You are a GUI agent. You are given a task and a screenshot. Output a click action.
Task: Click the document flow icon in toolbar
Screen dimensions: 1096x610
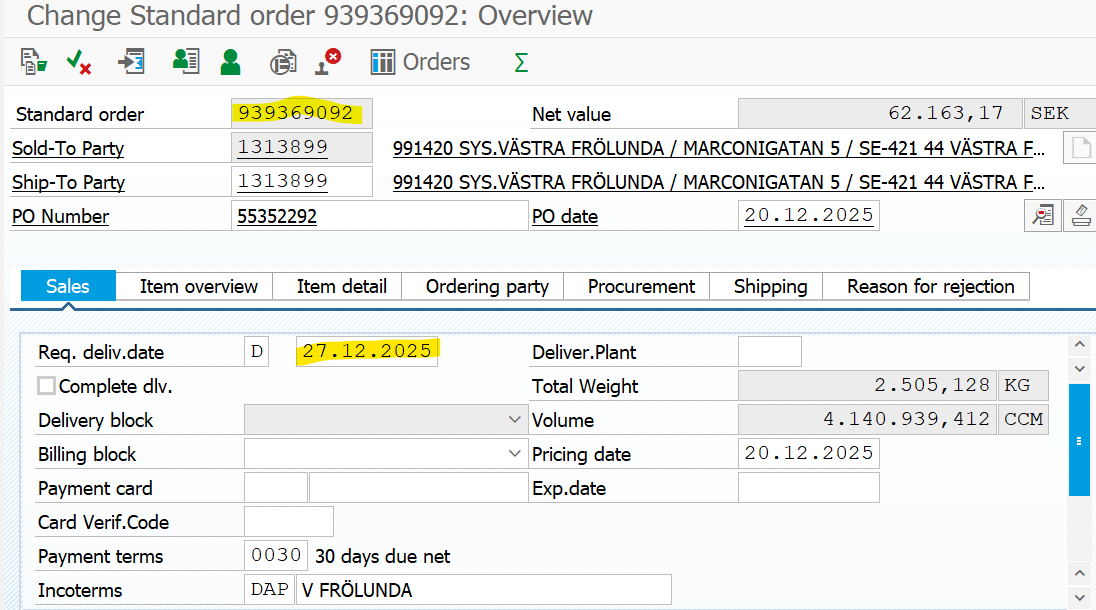34,62
